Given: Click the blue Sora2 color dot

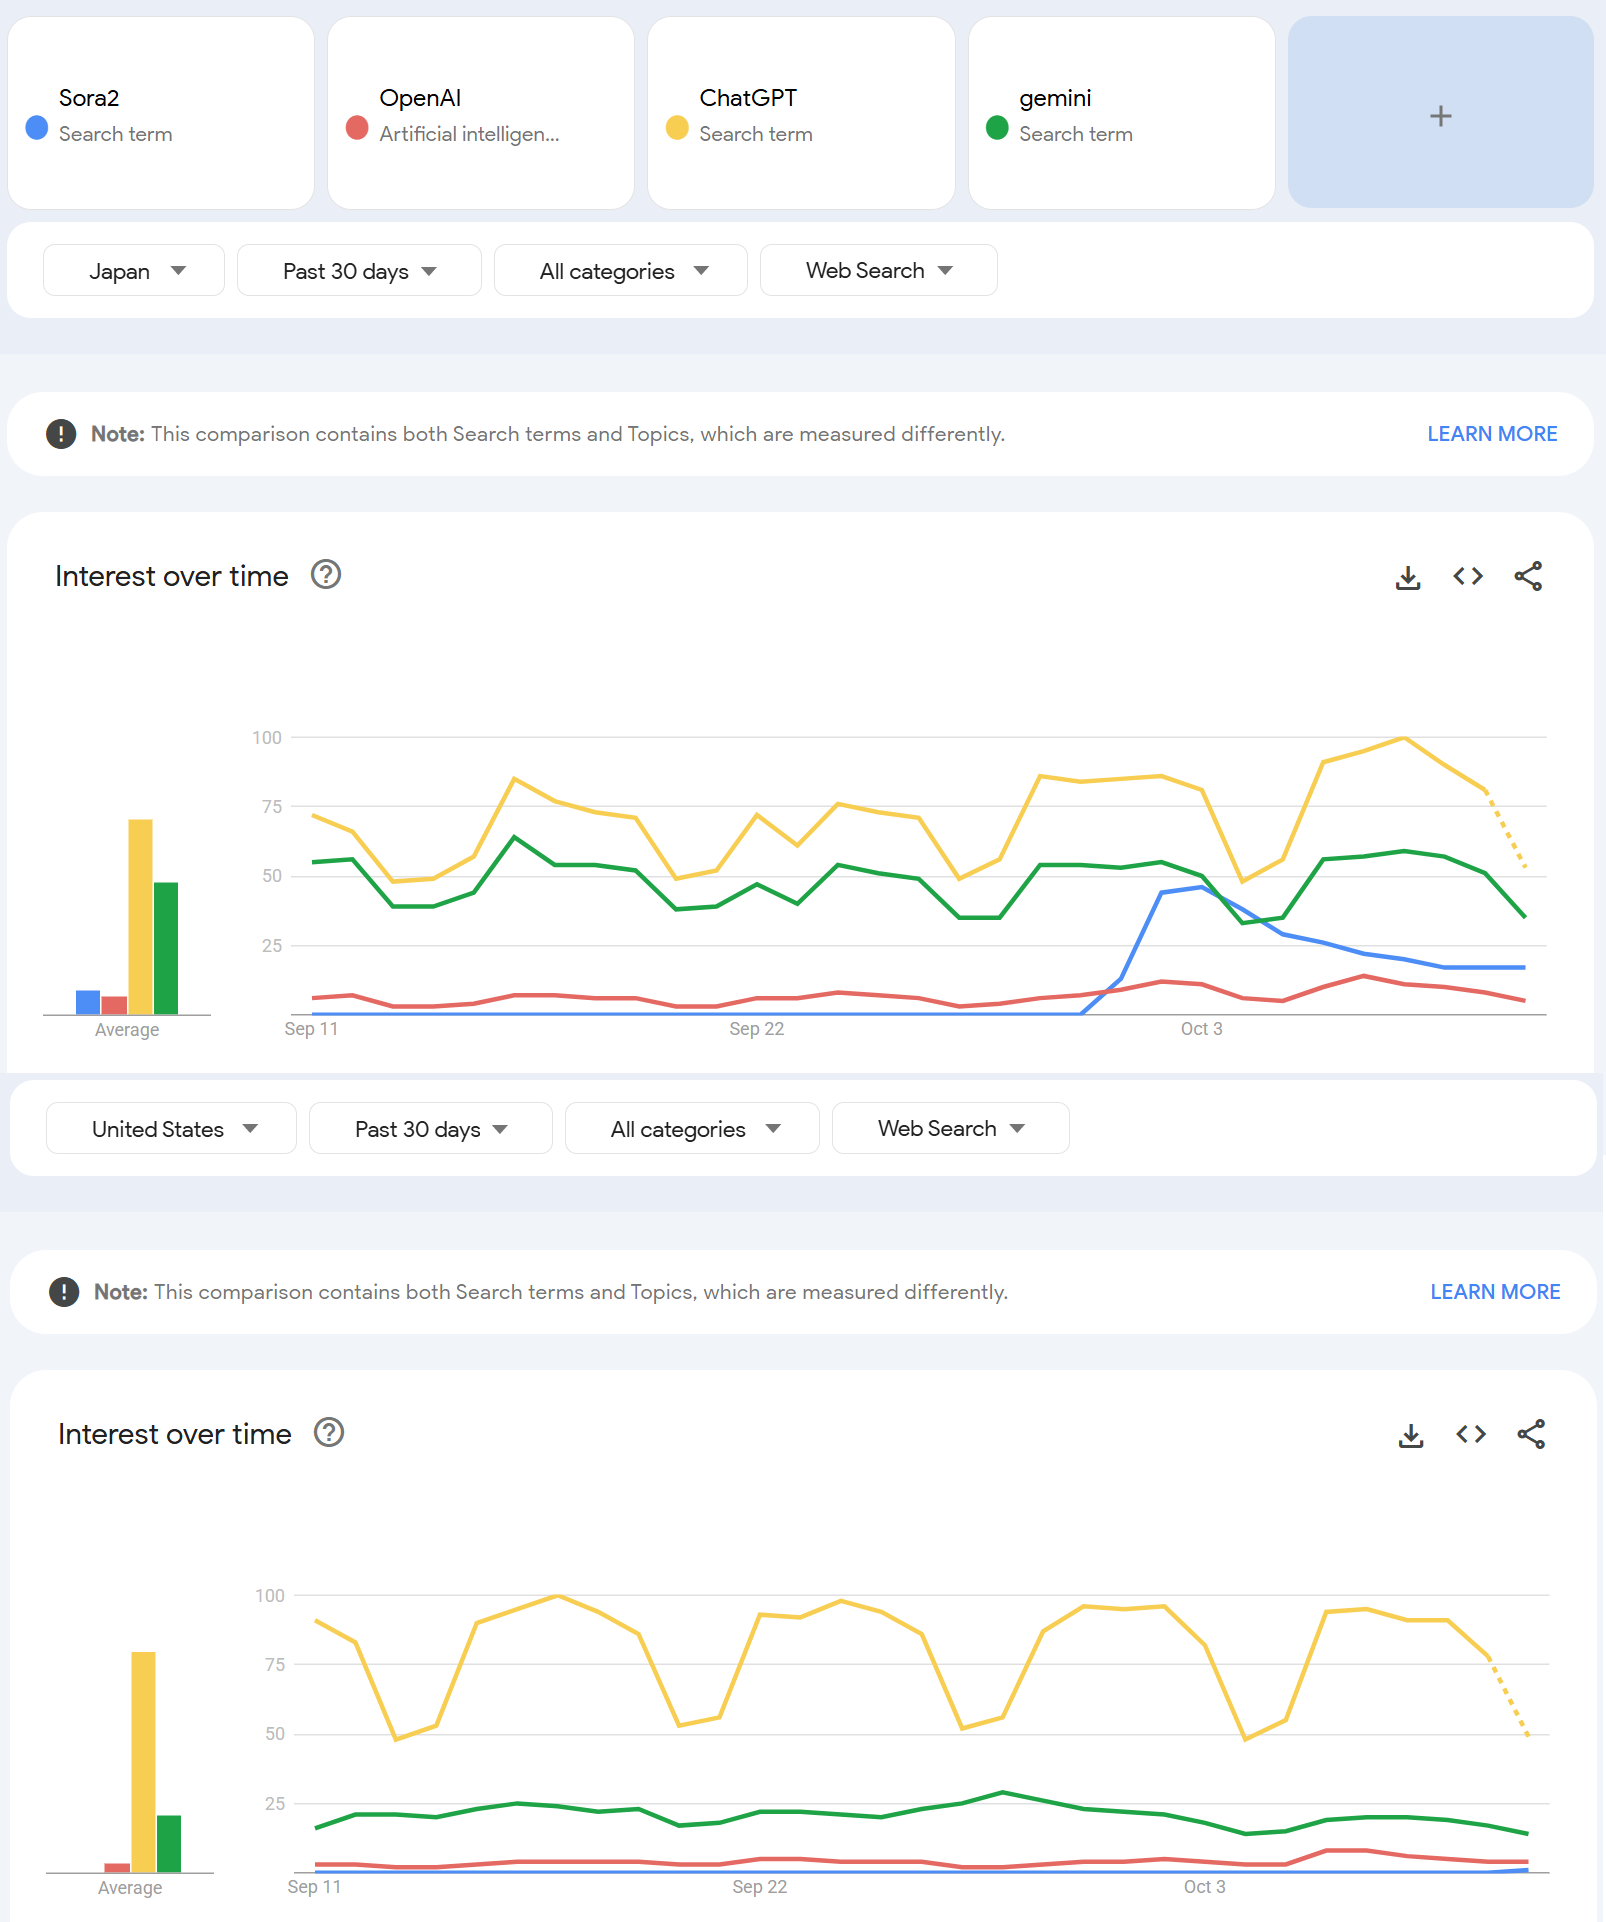Looking at the screenshot, I should (37, 128).
